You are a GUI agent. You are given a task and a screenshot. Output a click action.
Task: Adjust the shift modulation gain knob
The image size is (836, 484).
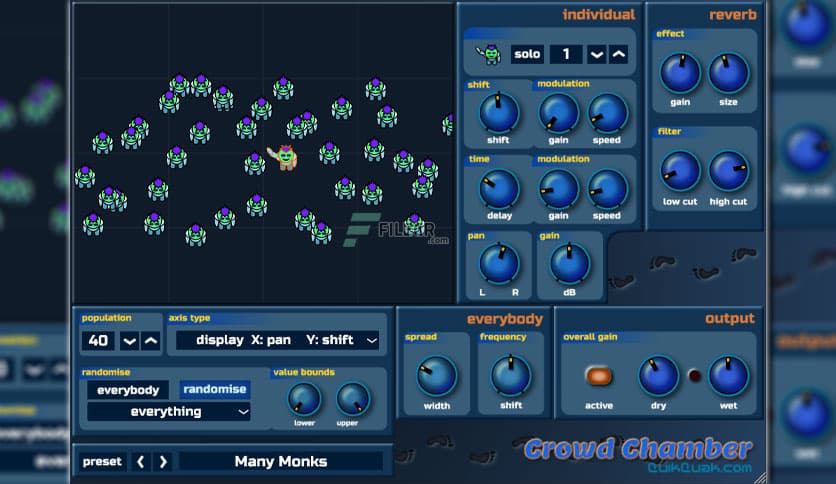pyautogui.click(x=558, y=113)
